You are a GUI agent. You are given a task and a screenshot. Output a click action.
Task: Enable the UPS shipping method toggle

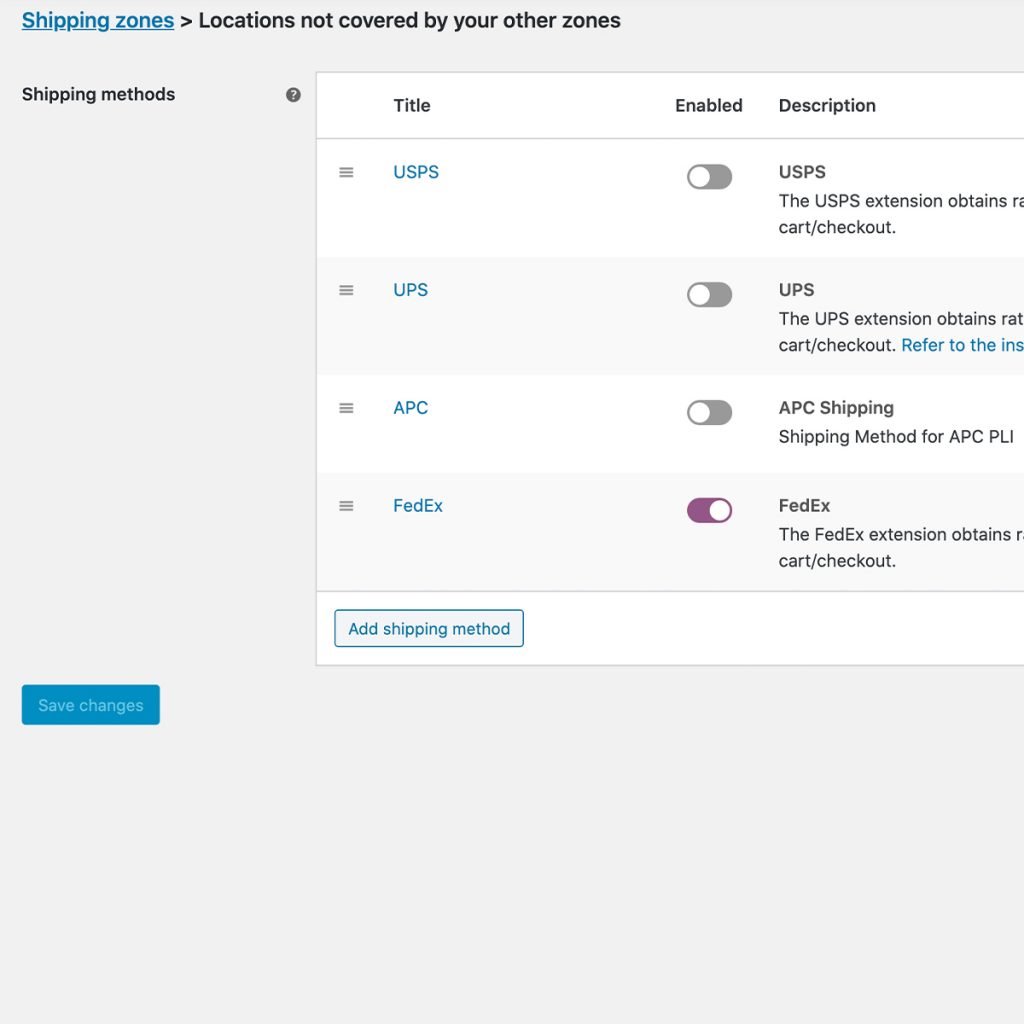[709, 295]
